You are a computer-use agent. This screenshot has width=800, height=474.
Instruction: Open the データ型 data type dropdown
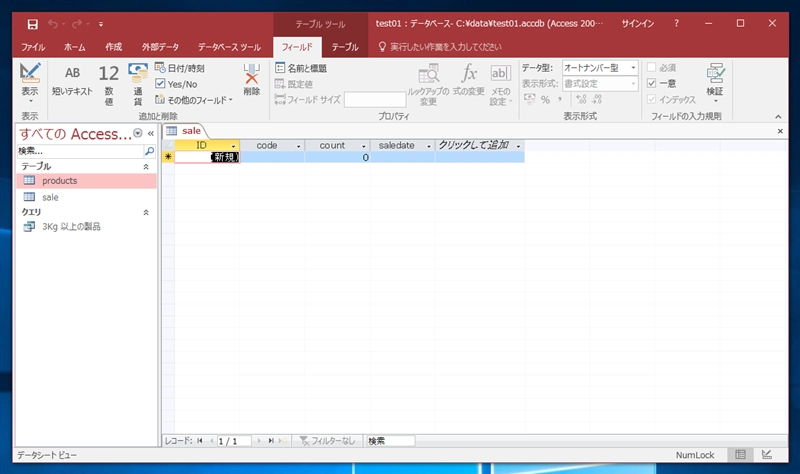pyautogui.click(x=633, y=67)
